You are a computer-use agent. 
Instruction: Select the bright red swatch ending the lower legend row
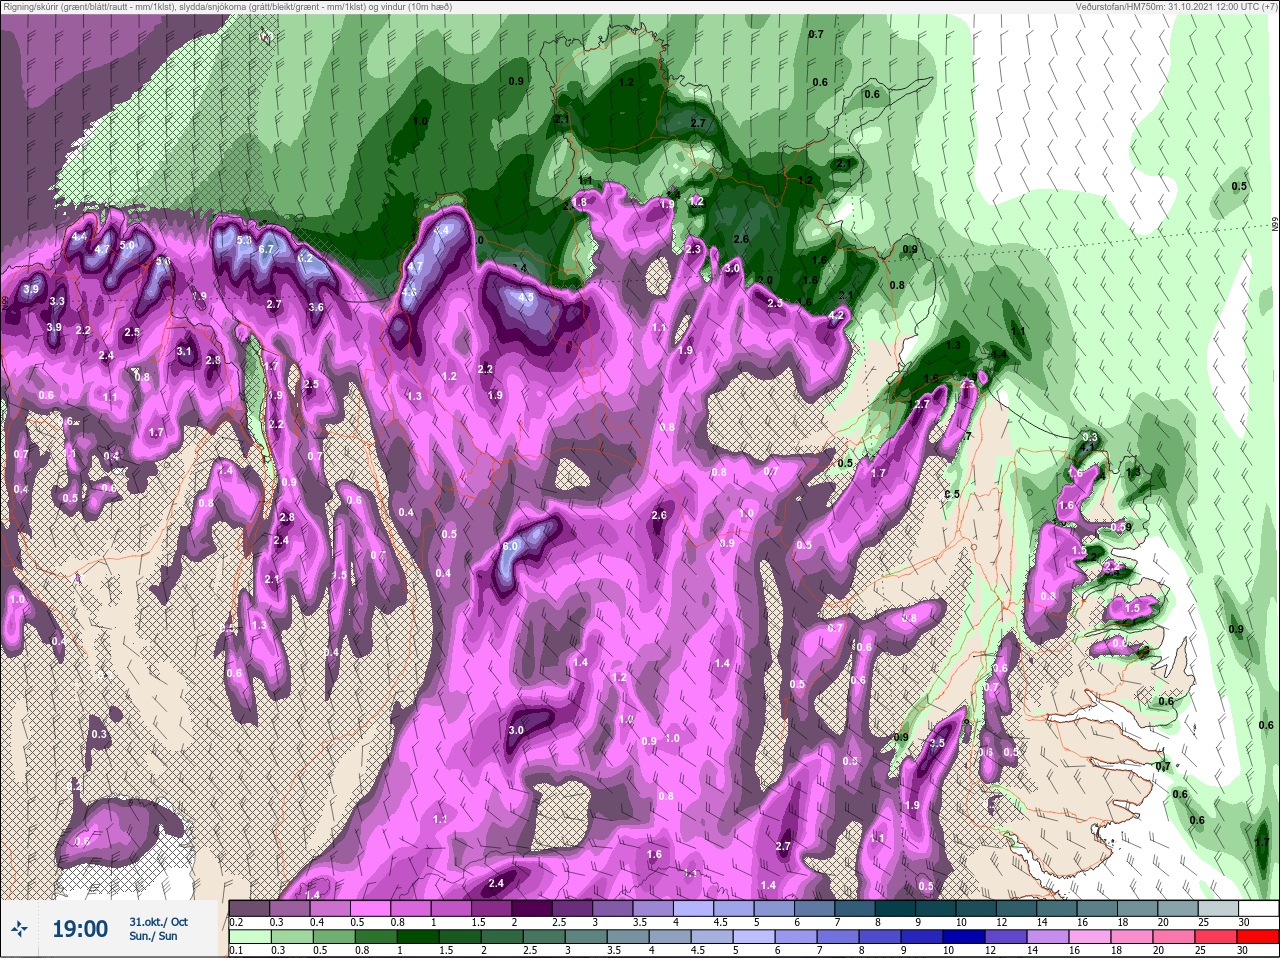coord(1259,937)
